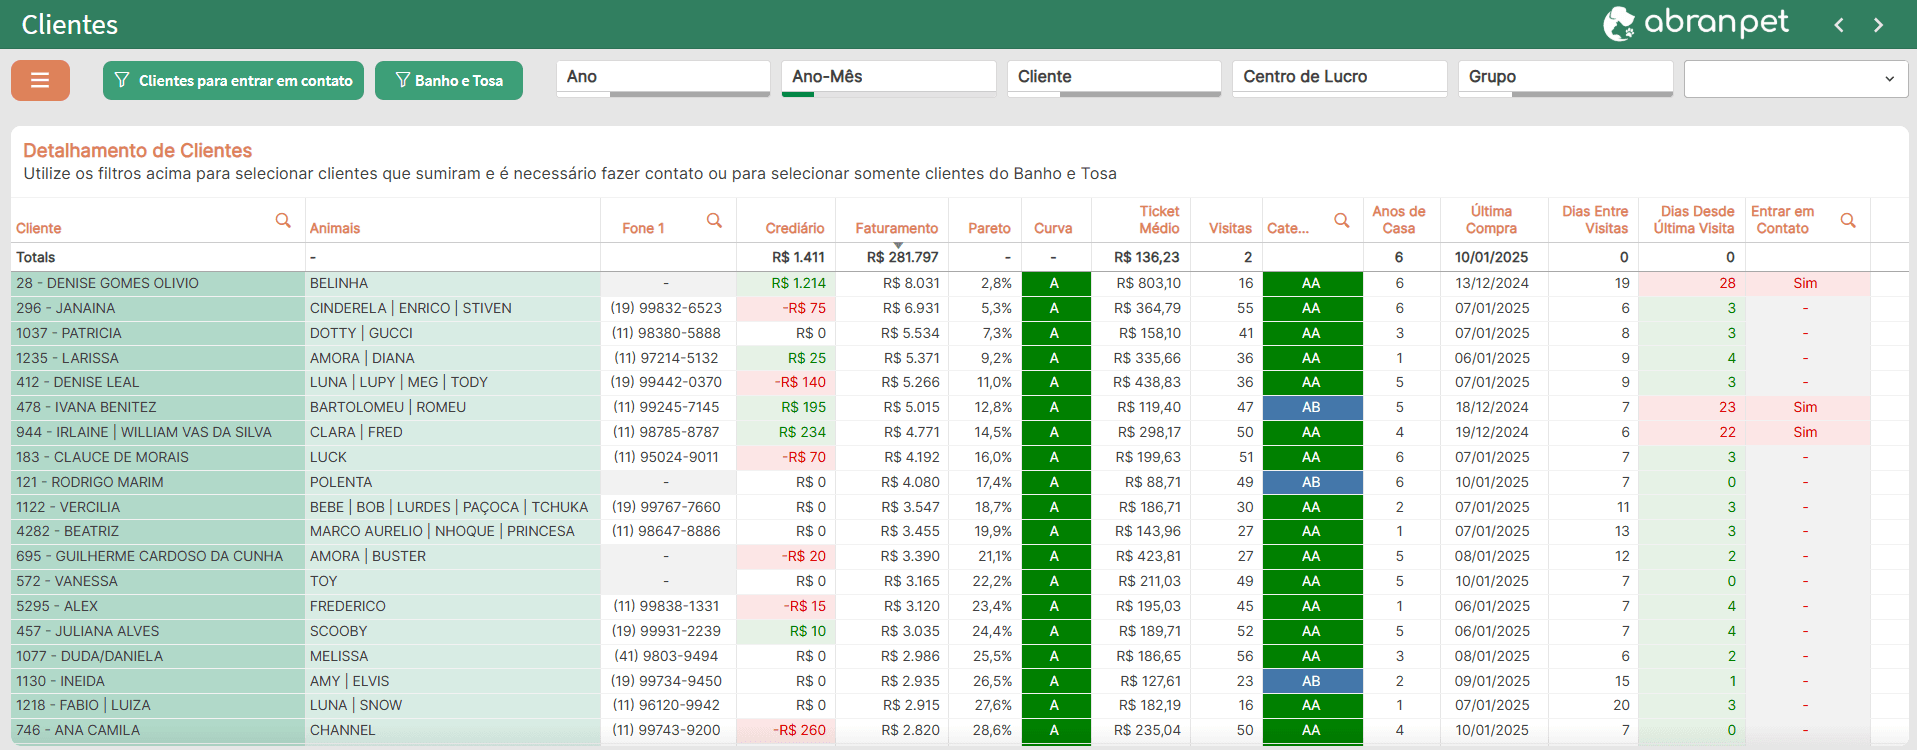1917x750 pixels.
Task: Click the search icon in Cliente column
Action: click(x=283, y=220)
